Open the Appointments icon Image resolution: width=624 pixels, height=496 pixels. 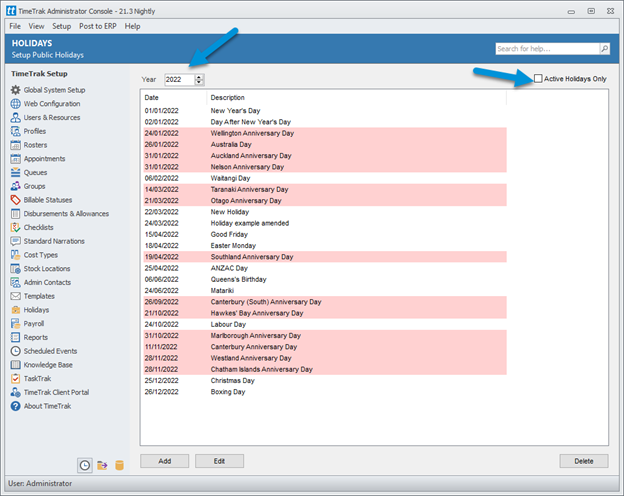point(15,158)
